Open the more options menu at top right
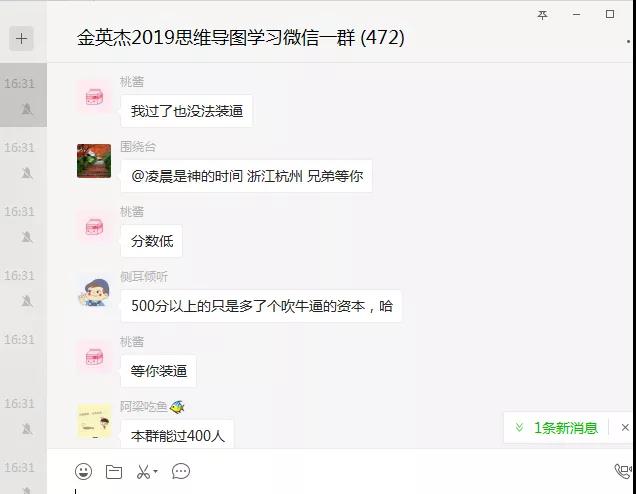Viewport: 636px width, 494px height. 628,41
